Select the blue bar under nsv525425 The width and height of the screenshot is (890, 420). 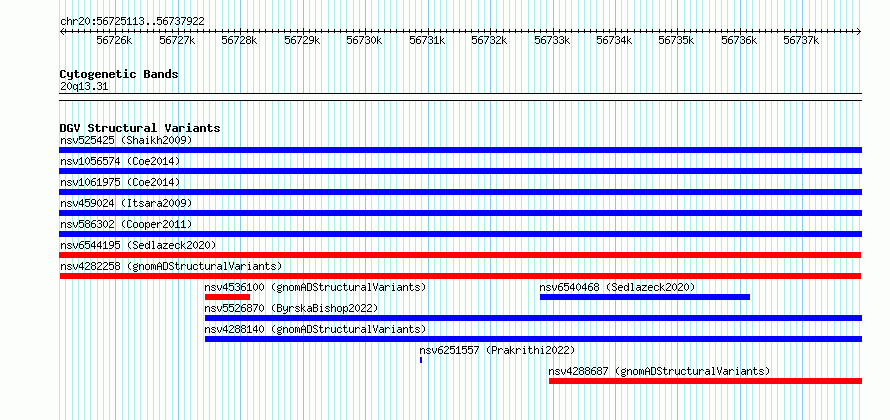click(460, 150)
